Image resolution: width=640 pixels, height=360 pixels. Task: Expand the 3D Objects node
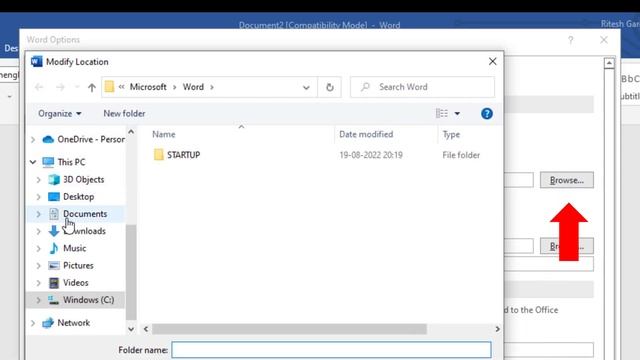[39, 180]
